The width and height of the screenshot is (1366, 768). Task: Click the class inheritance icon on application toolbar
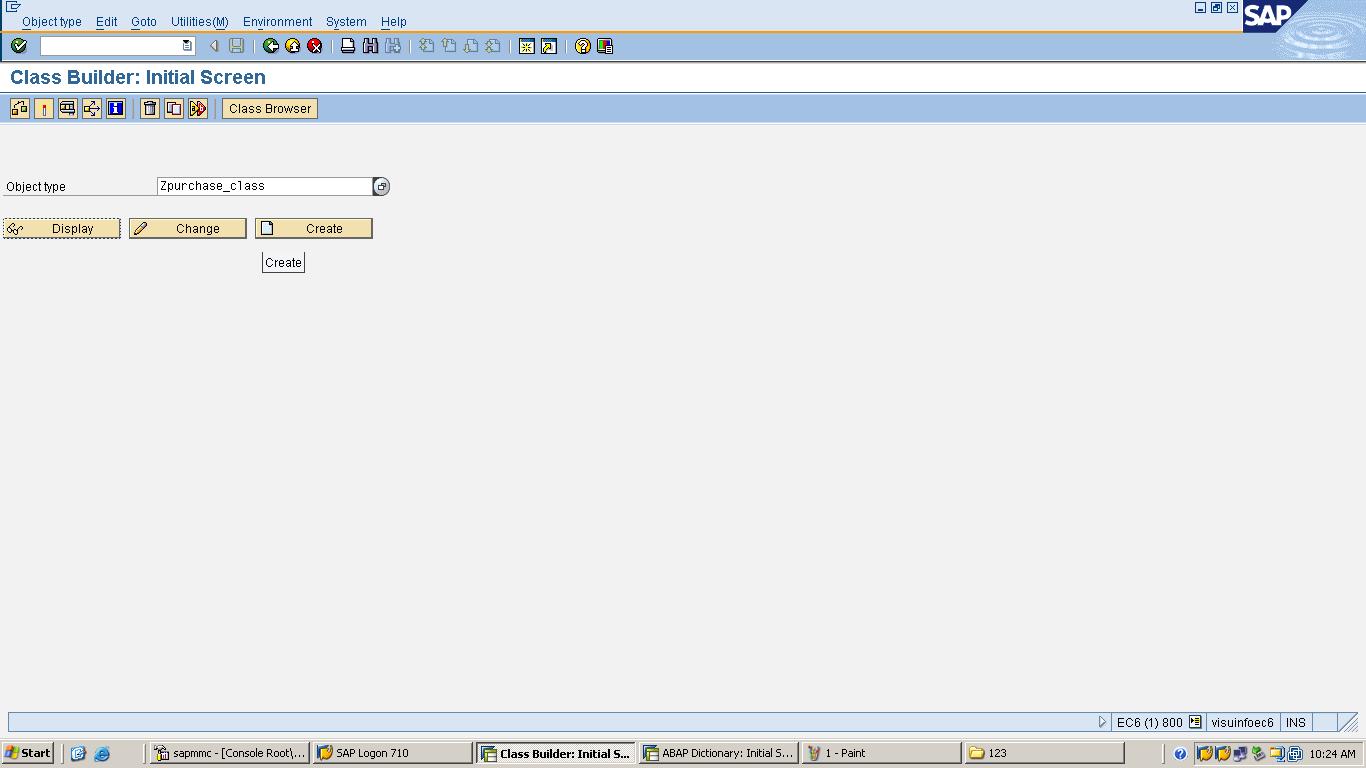(x=19, y=108)
